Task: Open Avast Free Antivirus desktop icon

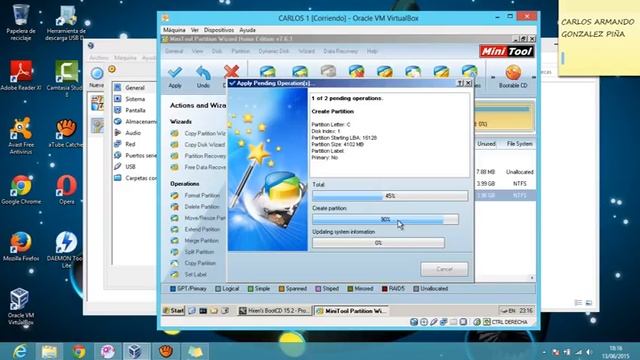Action: click(x=21, y=136)
